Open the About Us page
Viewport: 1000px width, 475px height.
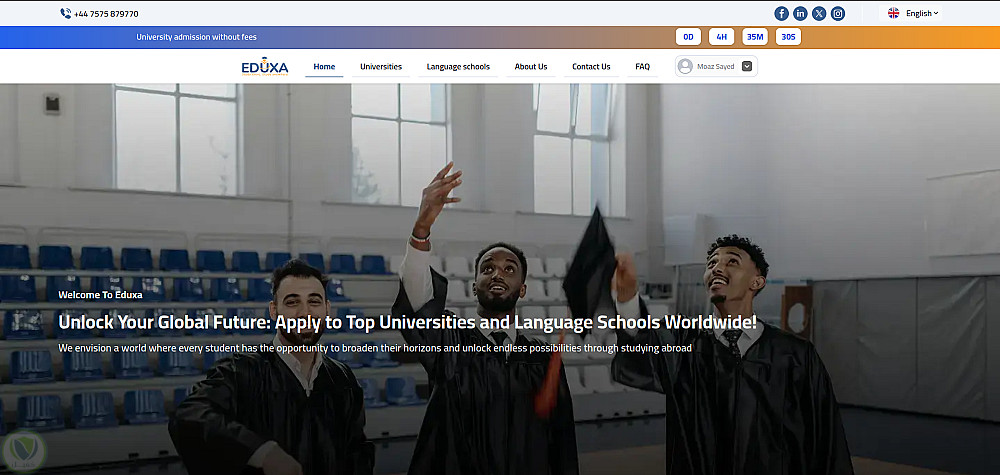coord(531,66)
